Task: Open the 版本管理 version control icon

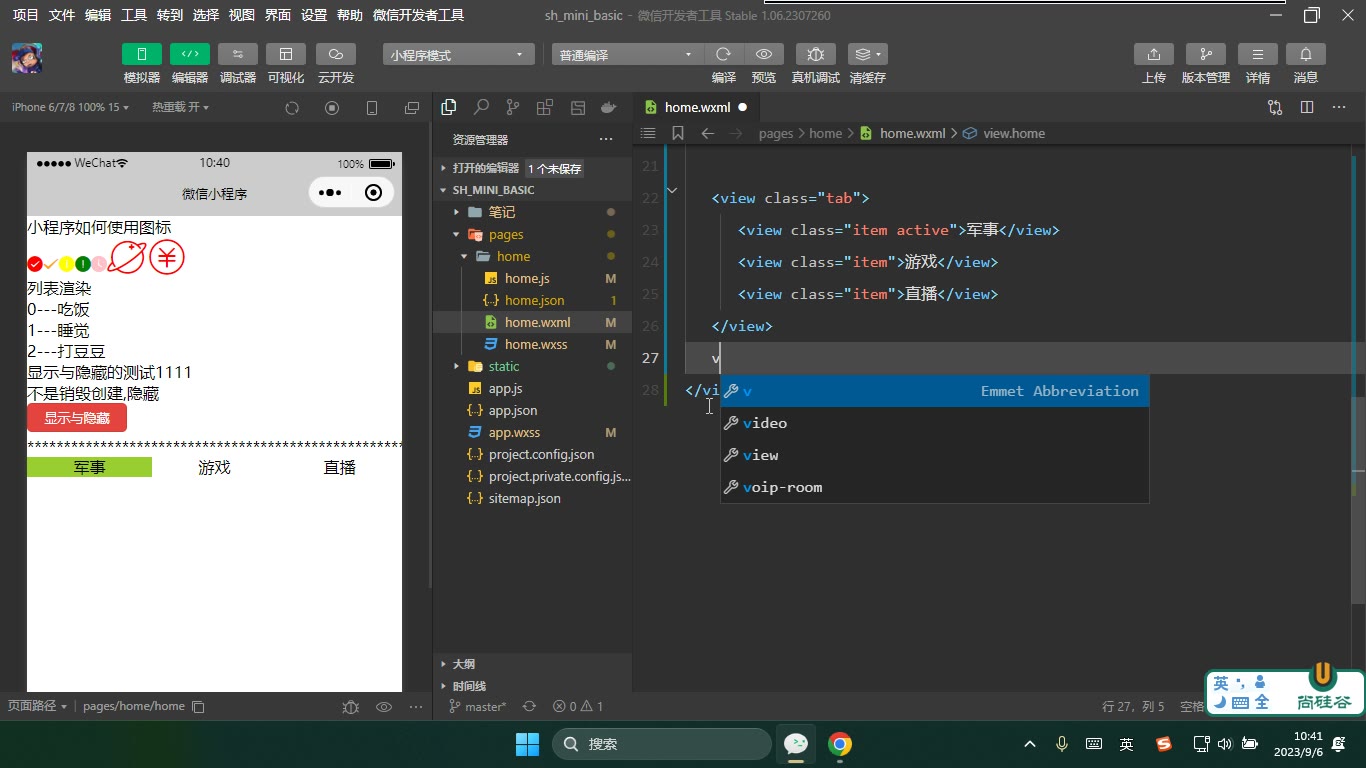Action: point(1206,54)
